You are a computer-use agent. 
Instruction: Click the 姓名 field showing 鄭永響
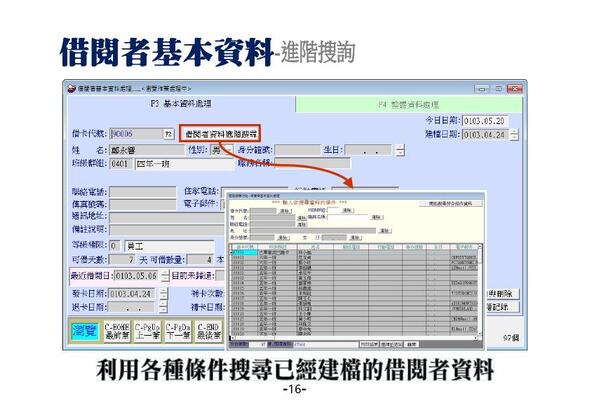[147, 150]
